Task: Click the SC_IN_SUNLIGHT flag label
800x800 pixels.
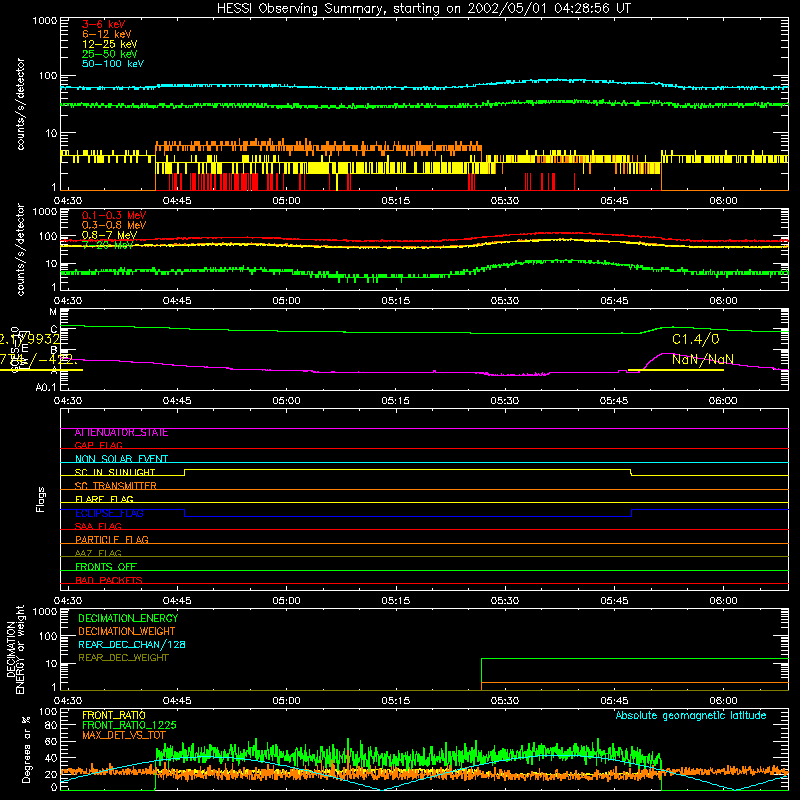Action: tap(115, 472)
